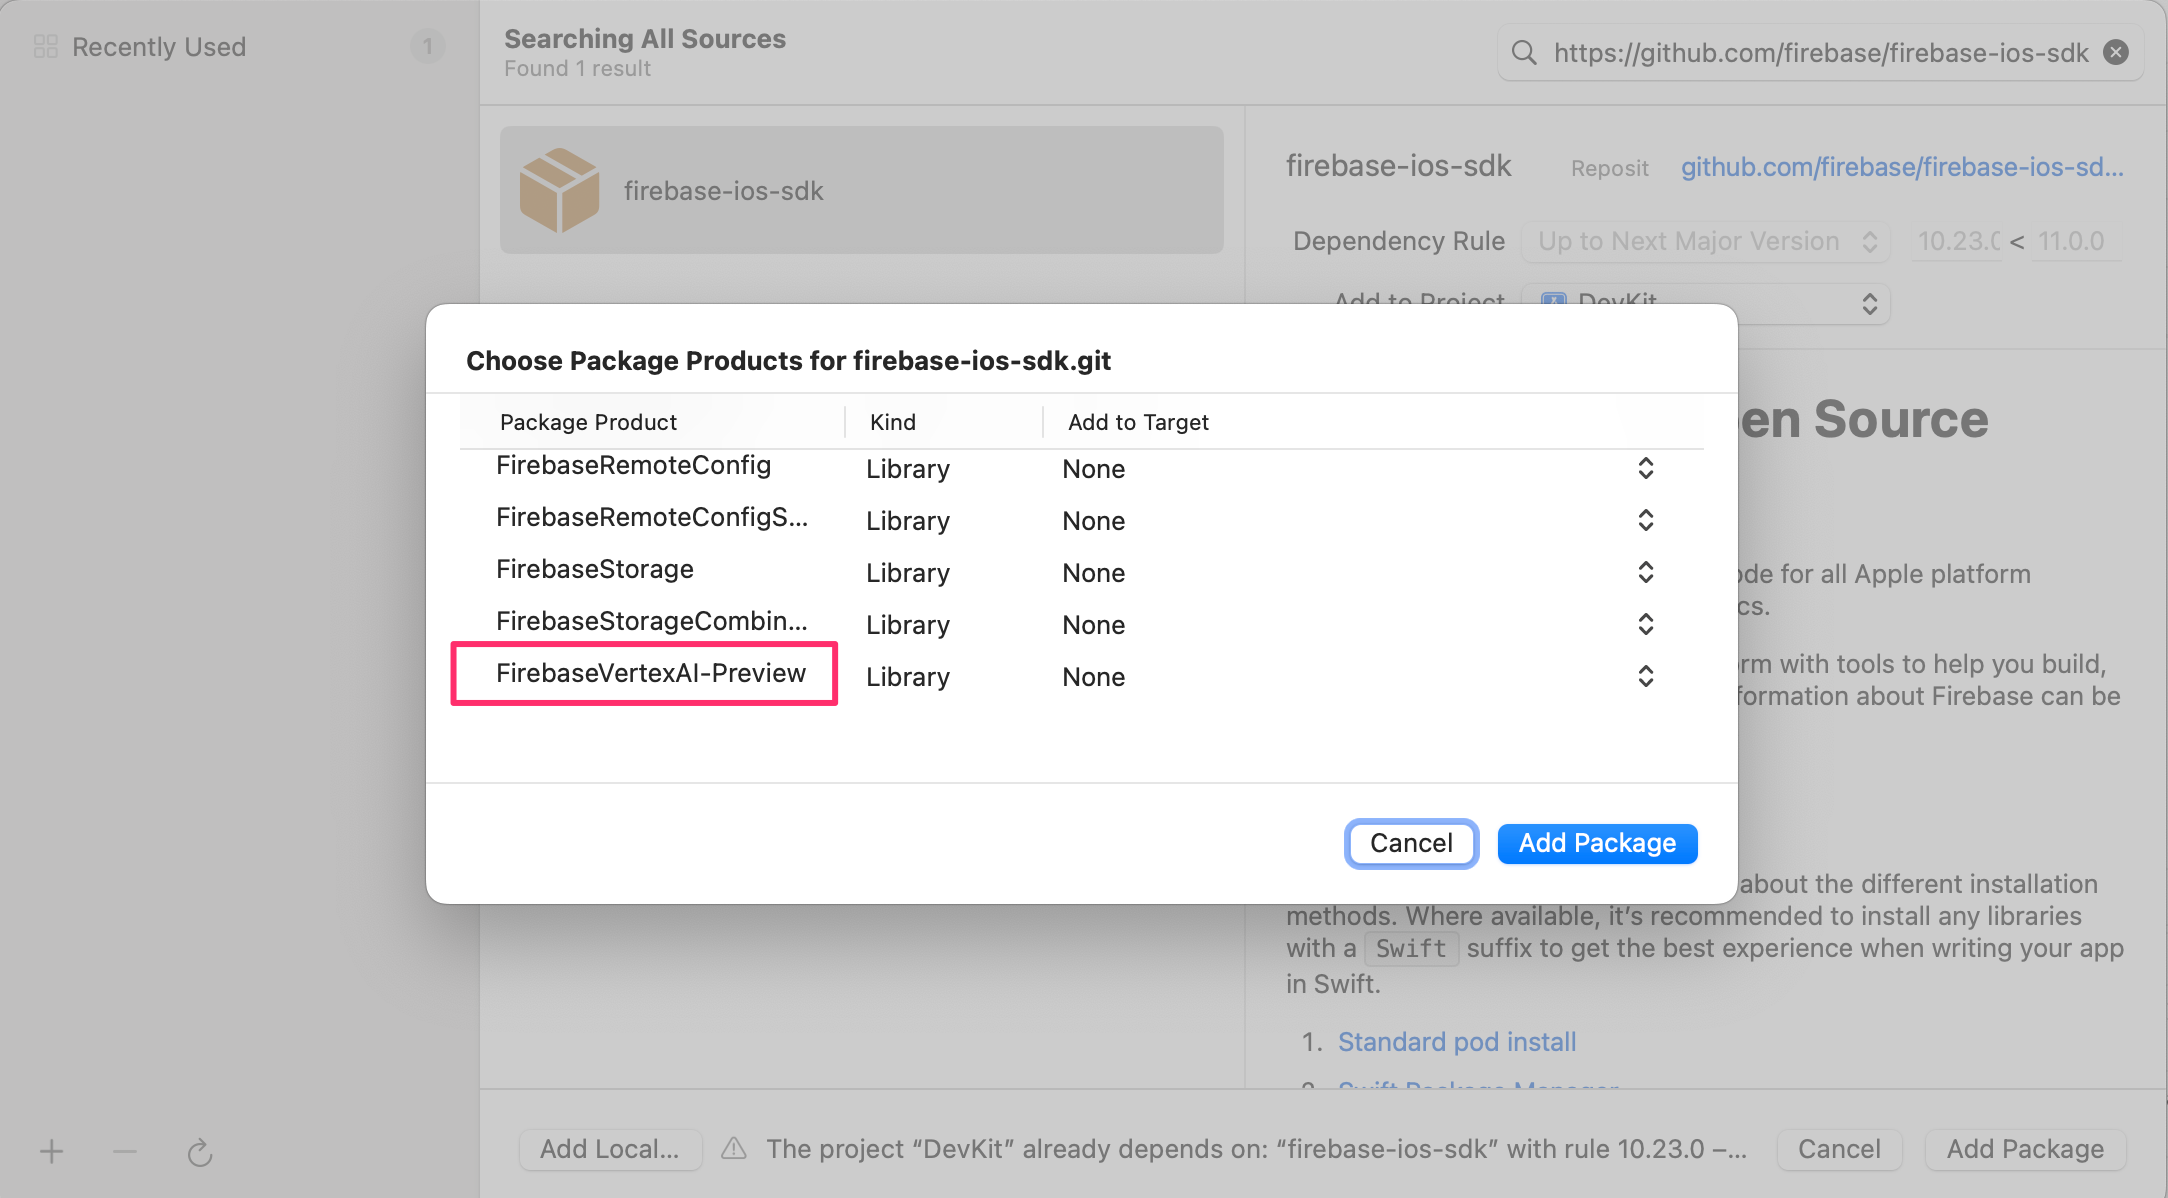This screenshot has height=1198, width=2168.
Task: Open the github.com/firebase/firebase-ios-sdk repository link
Action: click(x=1899, y=167)
